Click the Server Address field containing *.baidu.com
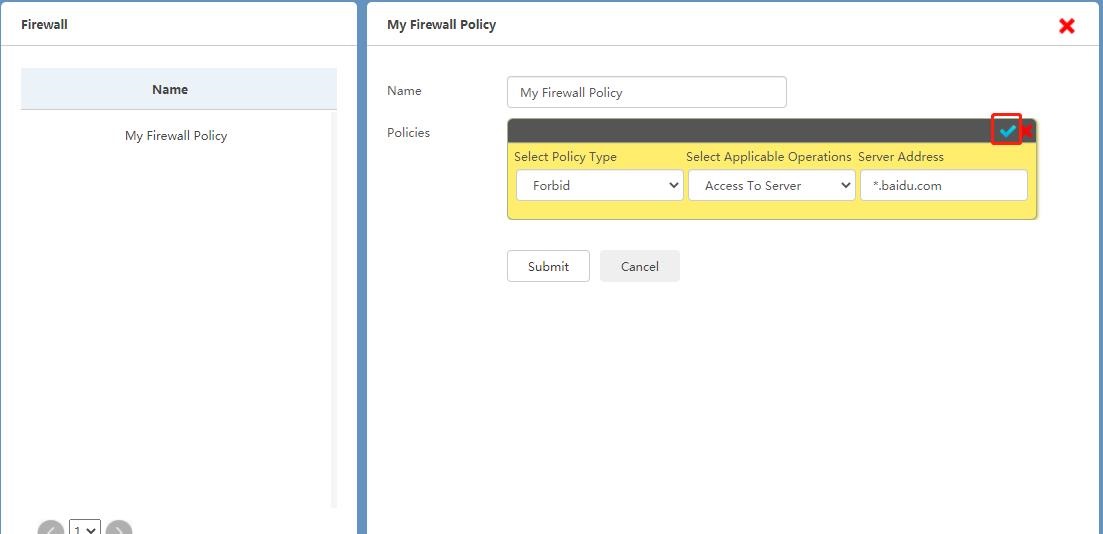The image size is (1103, 534). (943, 185)
